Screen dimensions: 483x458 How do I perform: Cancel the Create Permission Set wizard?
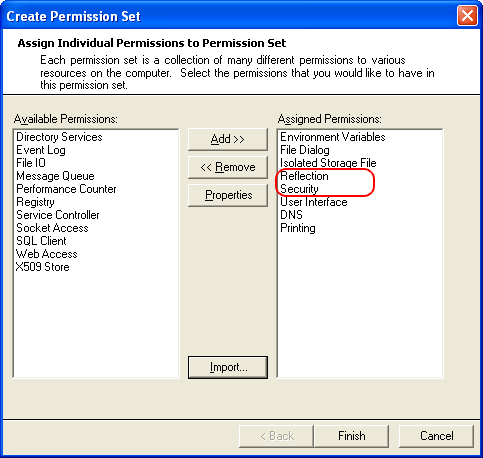pyautogui.click(x=436, y=436)
